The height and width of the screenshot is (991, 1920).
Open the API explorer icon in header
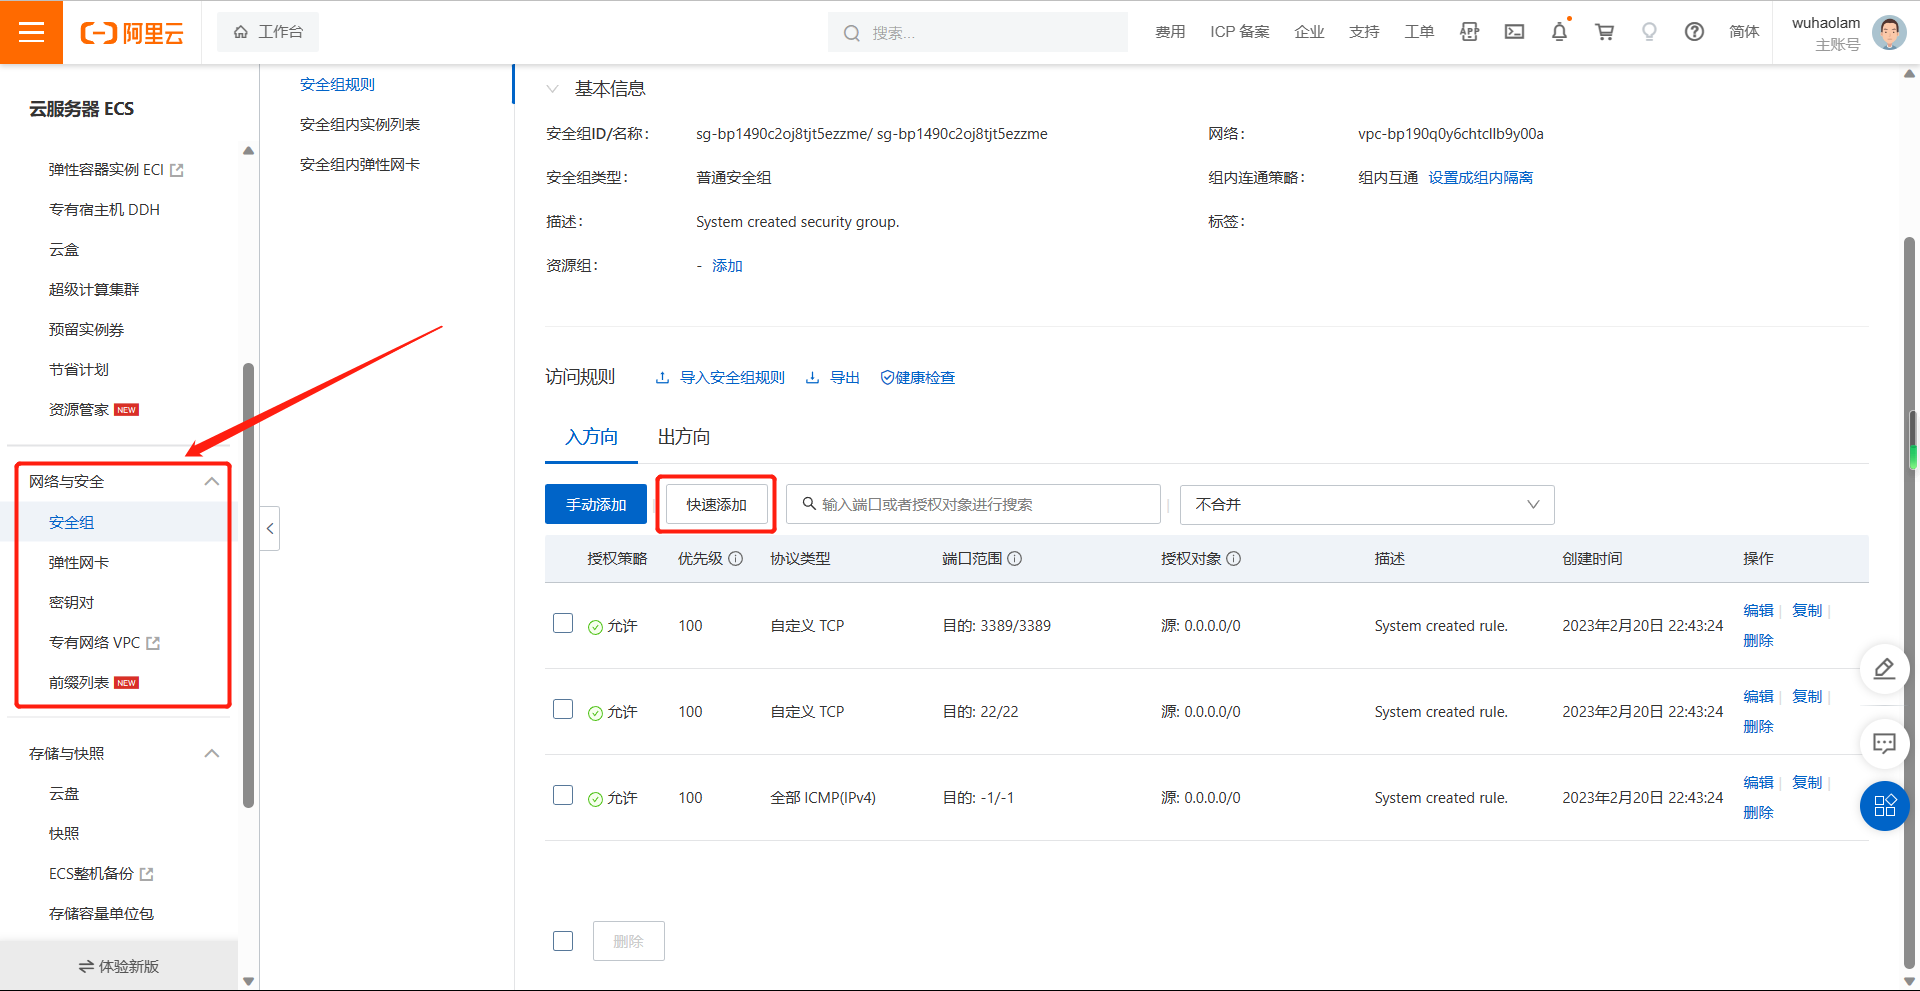1469,32
